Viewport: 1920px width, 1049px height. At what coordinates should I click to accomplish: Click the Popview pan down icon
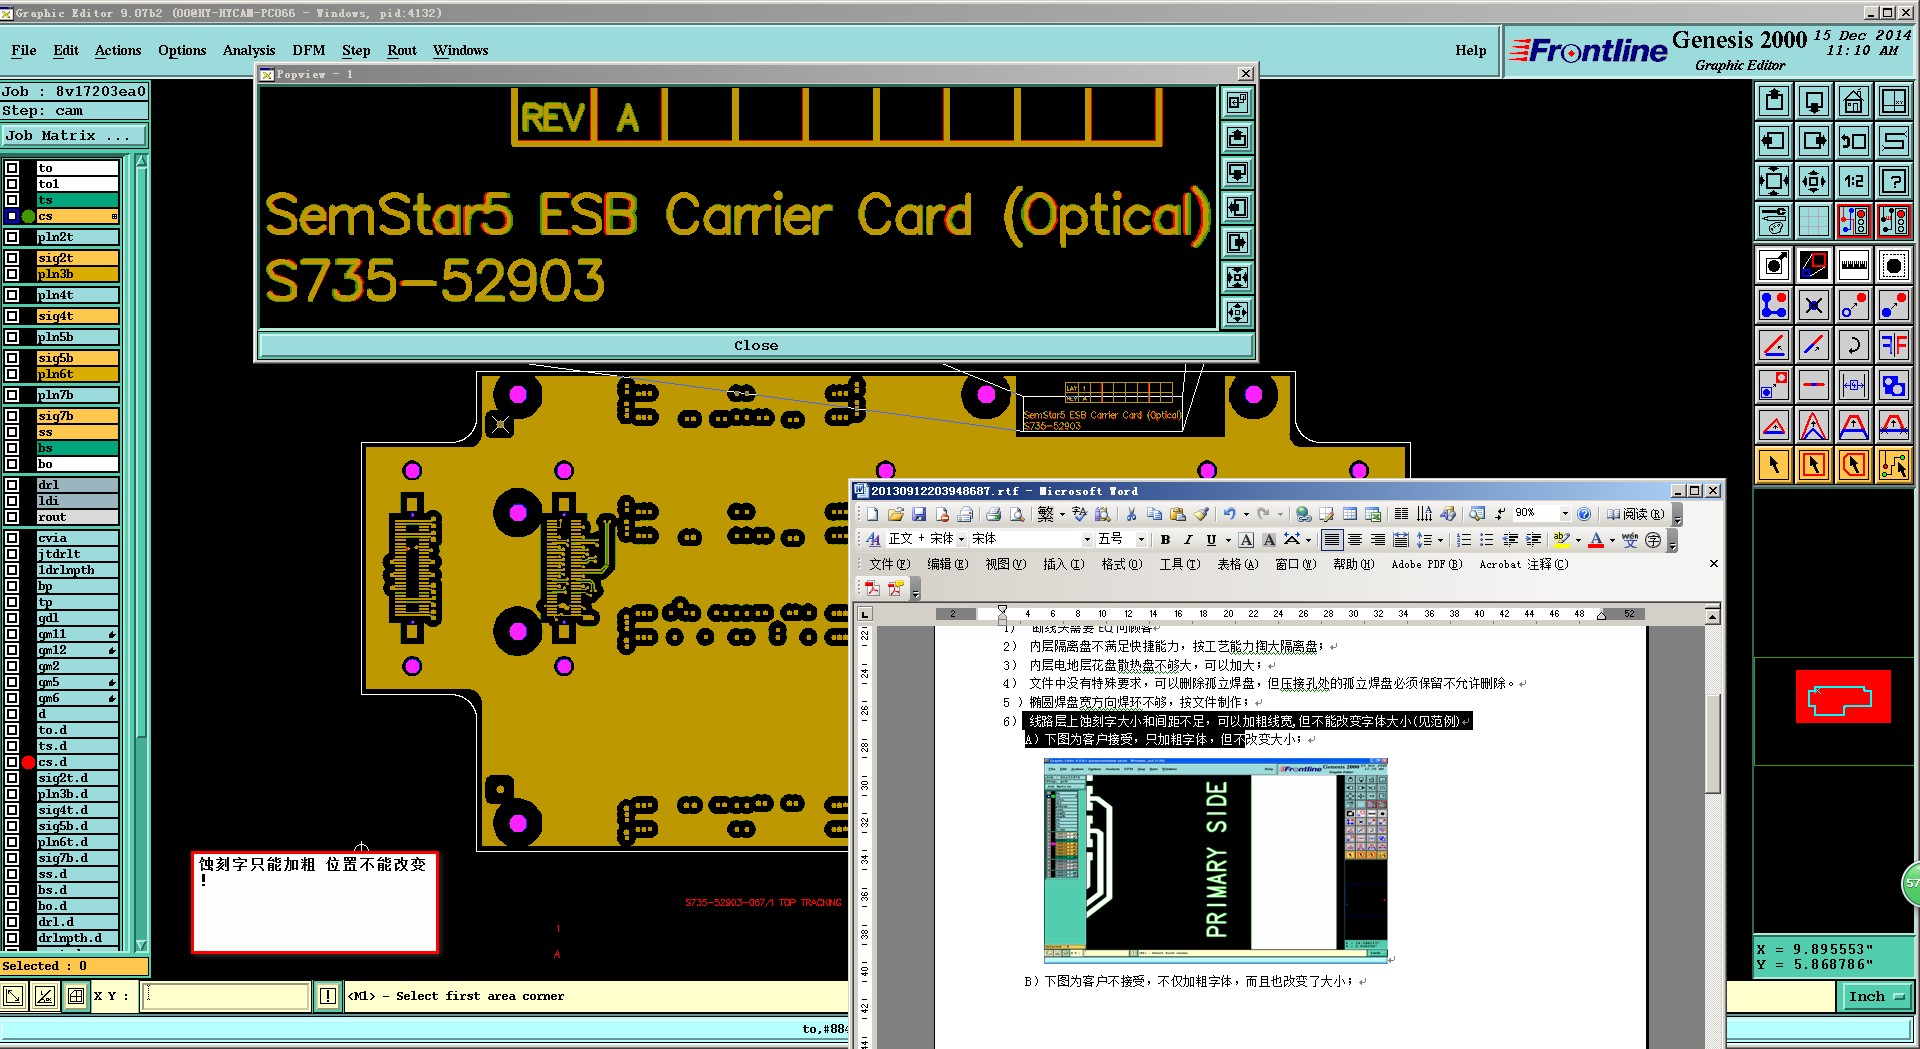click(1237, 172)
